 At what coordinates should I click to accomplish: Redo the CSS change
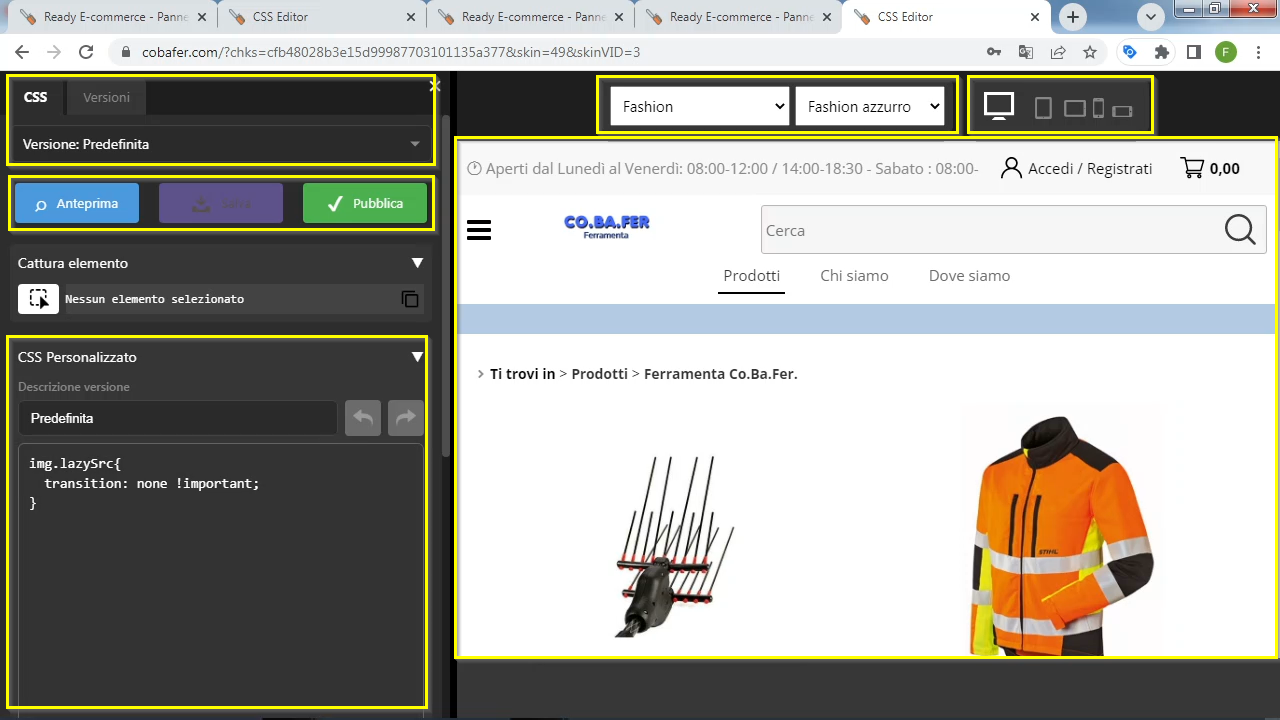point(405,418)
